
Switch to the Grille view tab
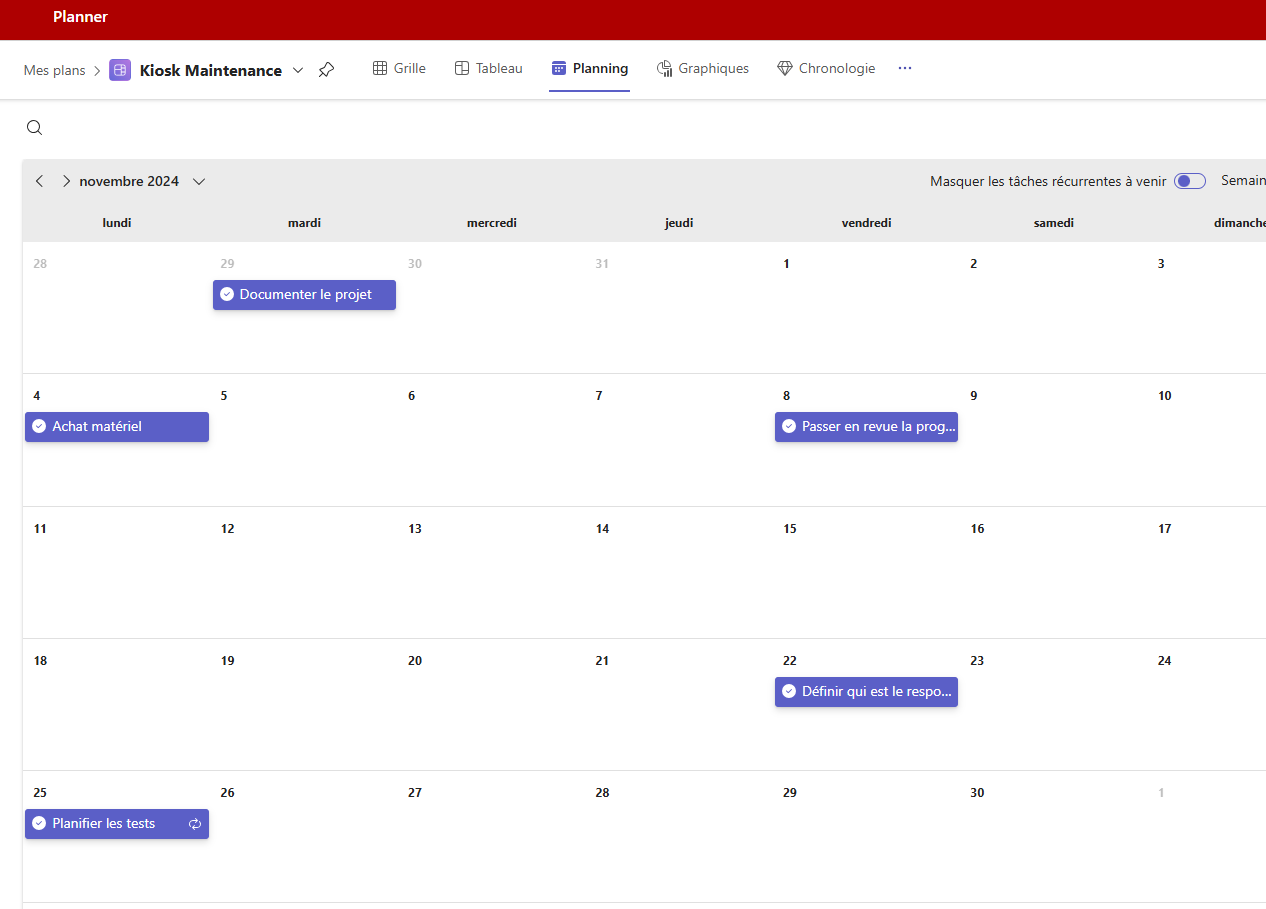(x=399, y=69)
